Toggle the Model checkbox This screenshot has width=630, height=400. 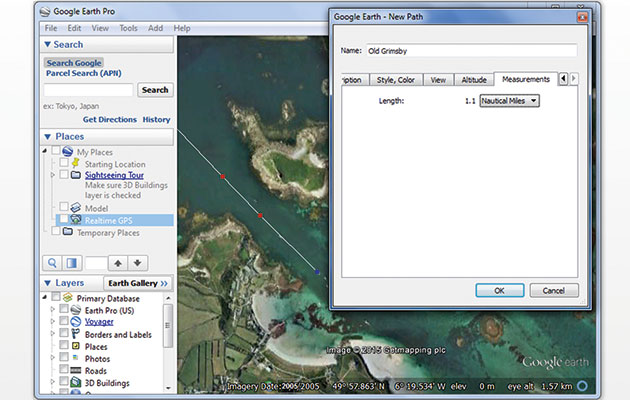pos(64,206)
